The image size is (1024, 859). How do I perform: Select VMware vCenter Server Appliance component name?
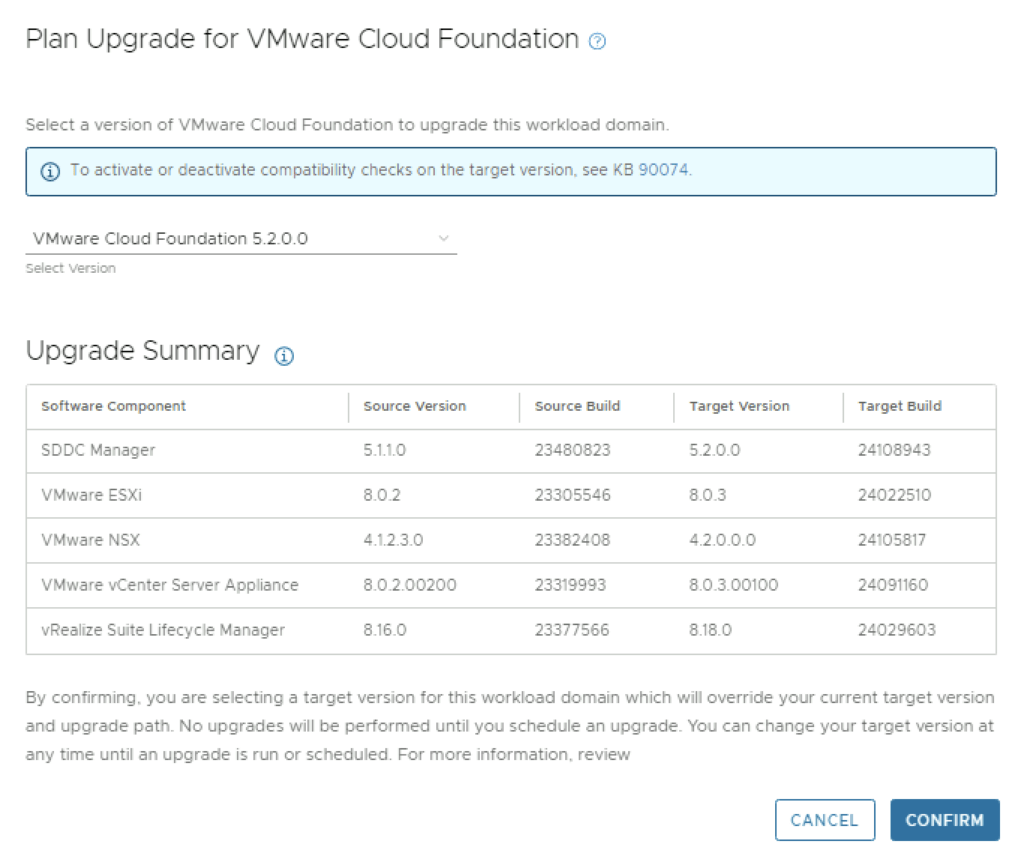(169, 585)
